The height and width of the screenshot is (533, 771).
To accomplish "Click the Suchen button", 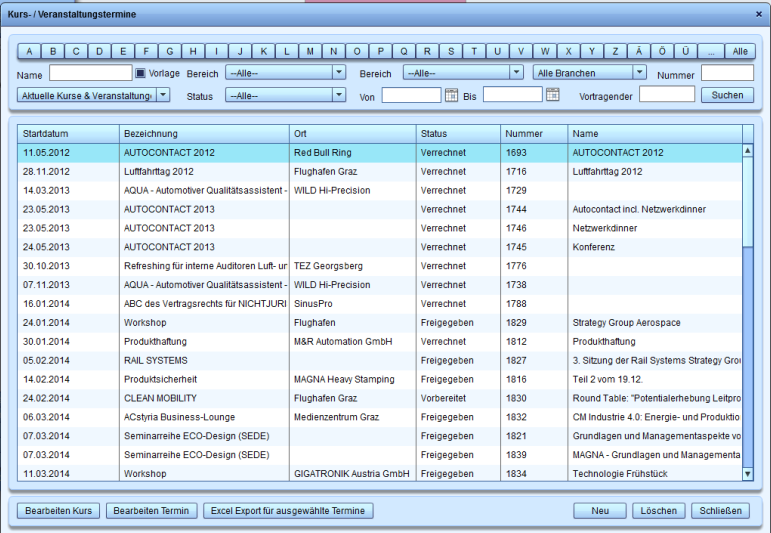I will (727, 95).
